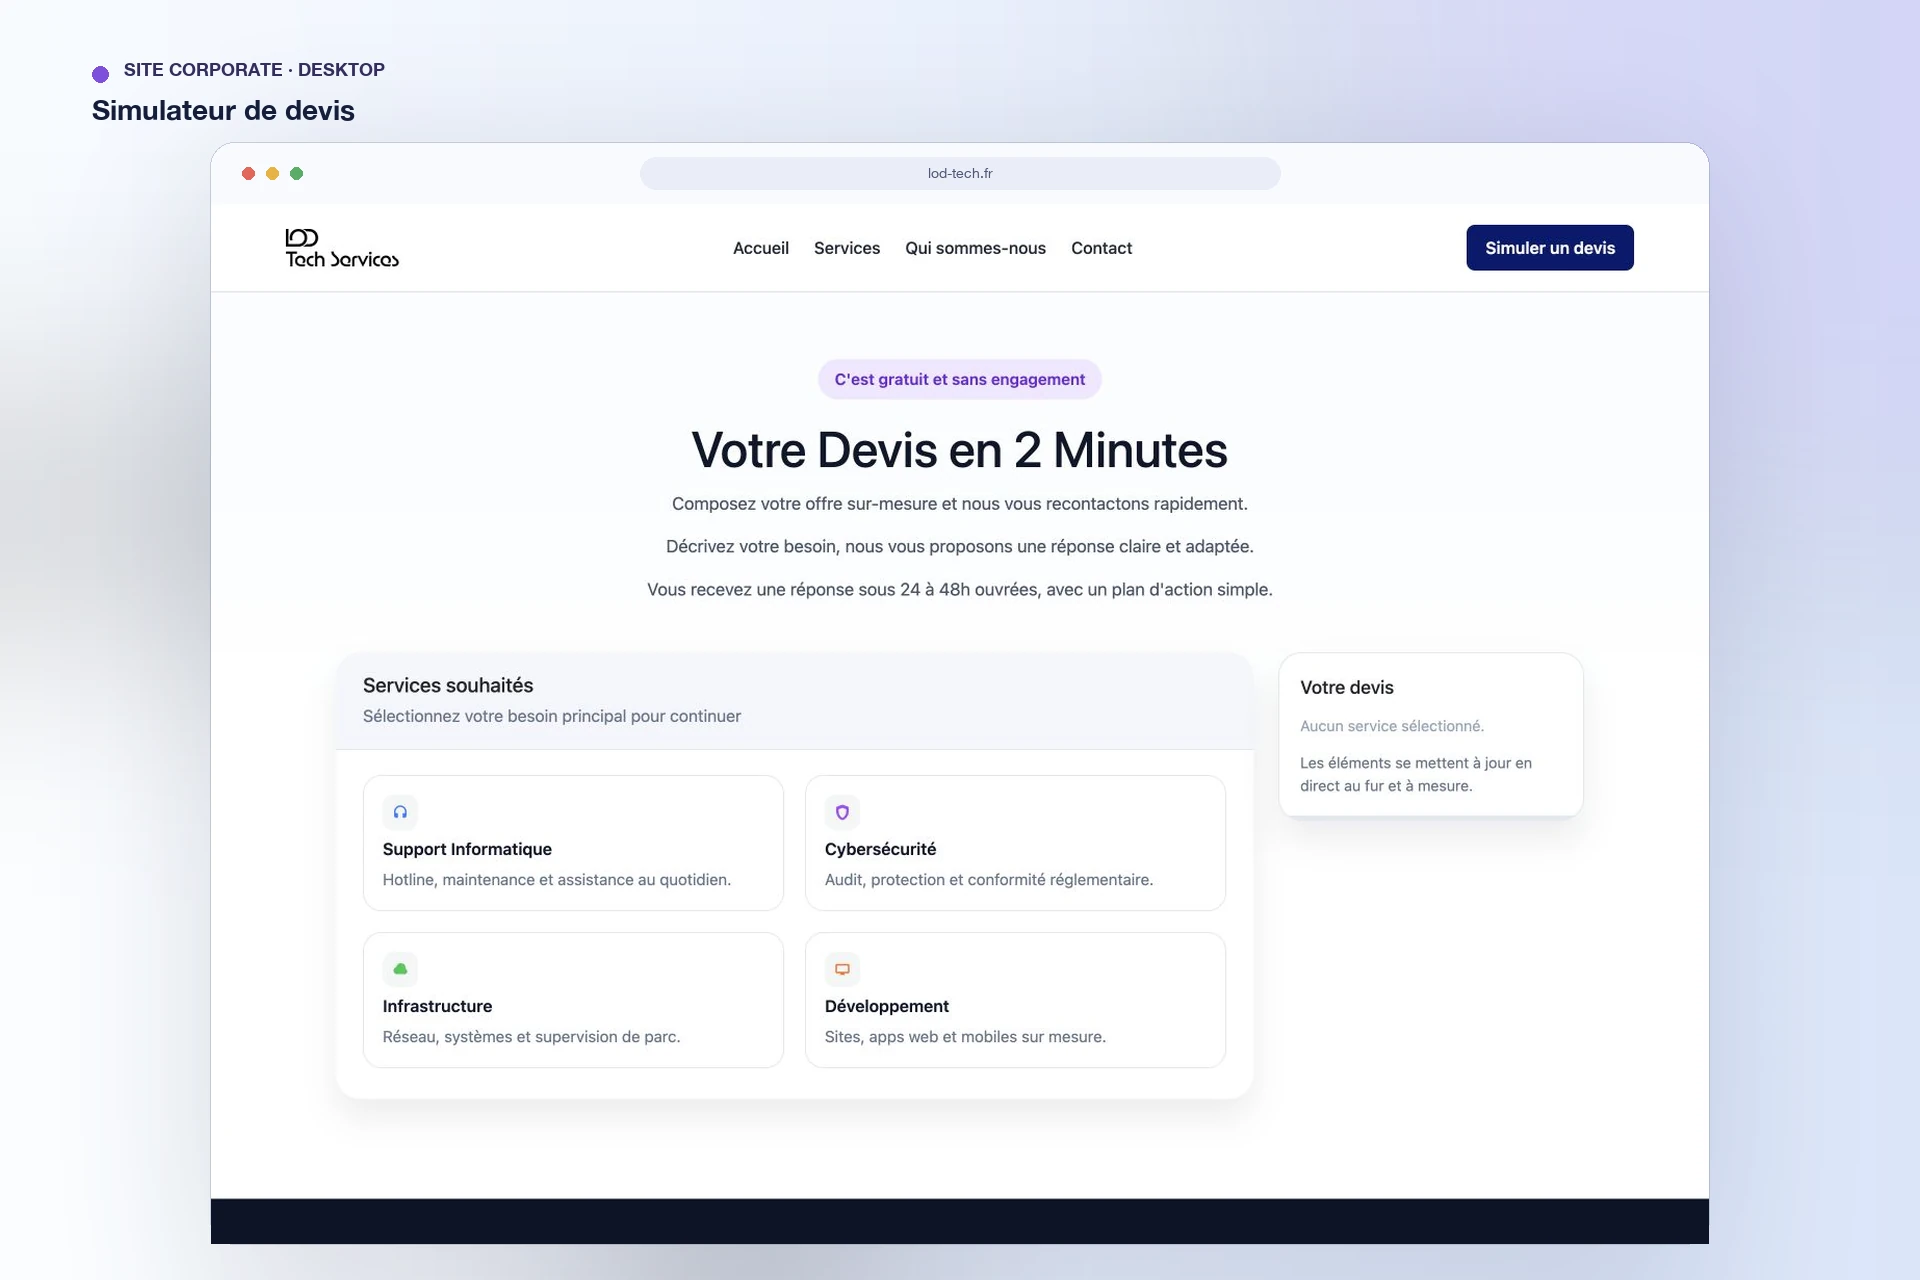Choose the Cybersécurité service title
Screen dimensions: 1920x1280
880,849
